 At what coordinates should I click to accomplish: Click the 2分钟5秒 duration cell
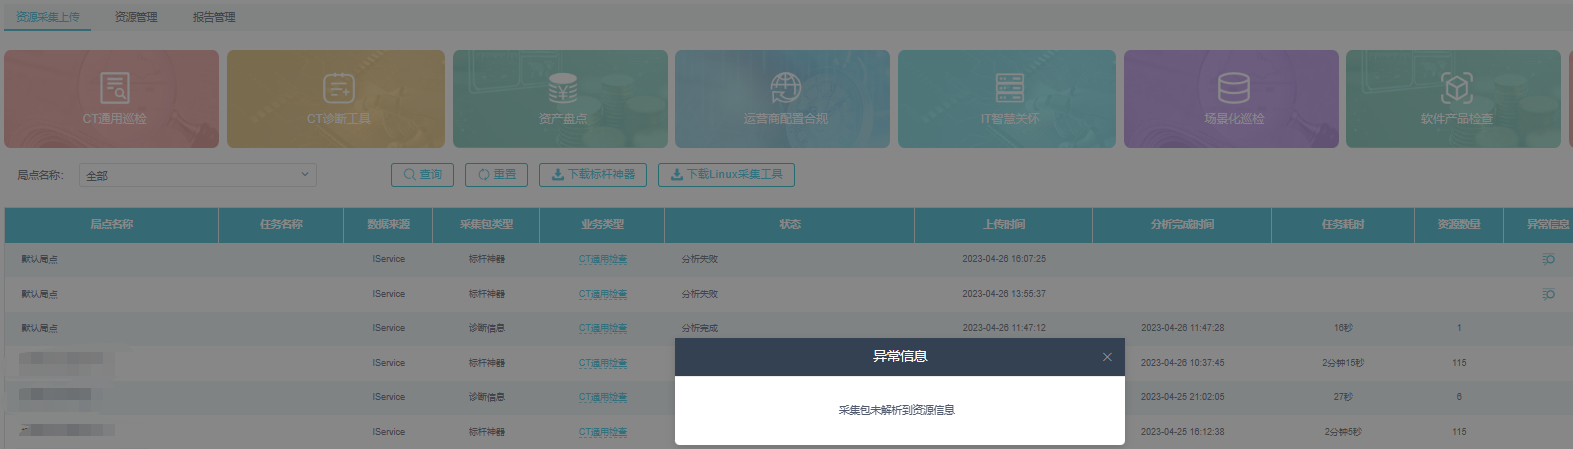(x=1343, y=432)
